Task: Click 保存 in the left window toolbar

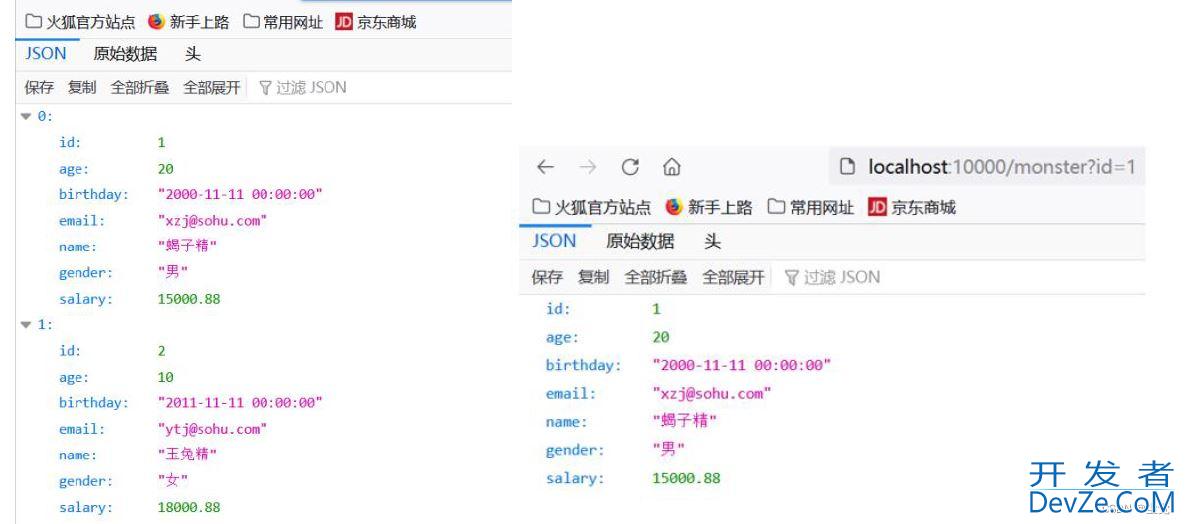Action: coord(39,88)
